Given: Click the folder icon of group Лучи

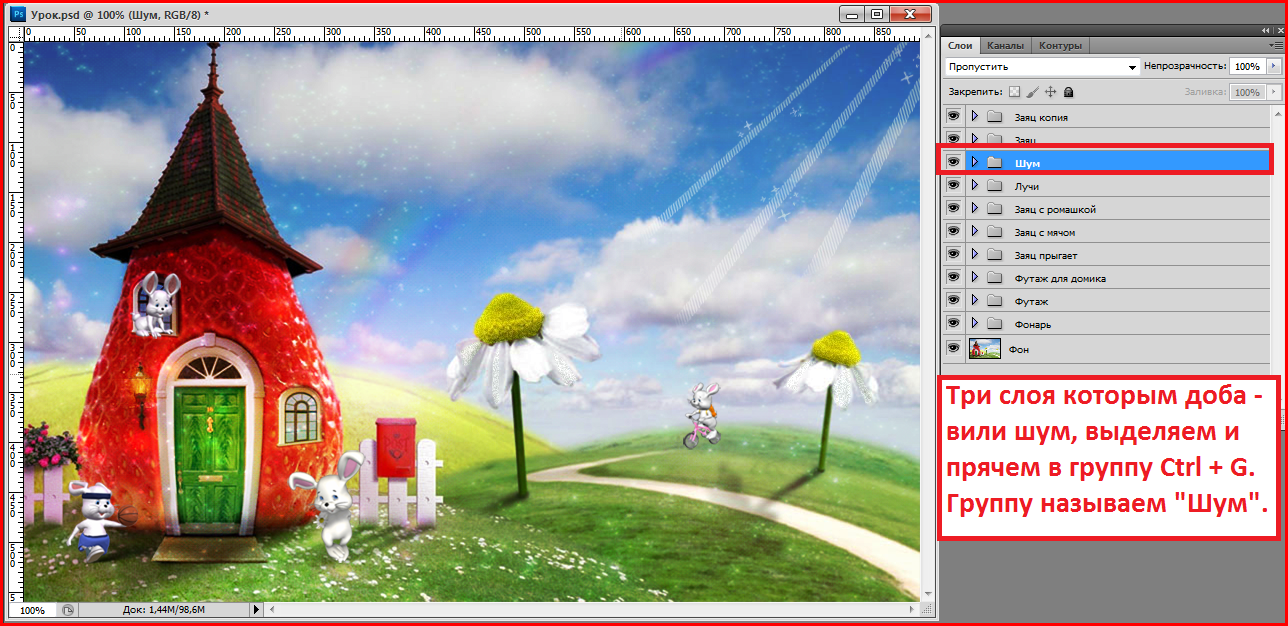Looking at the screenshot, I should pos(994,186).
